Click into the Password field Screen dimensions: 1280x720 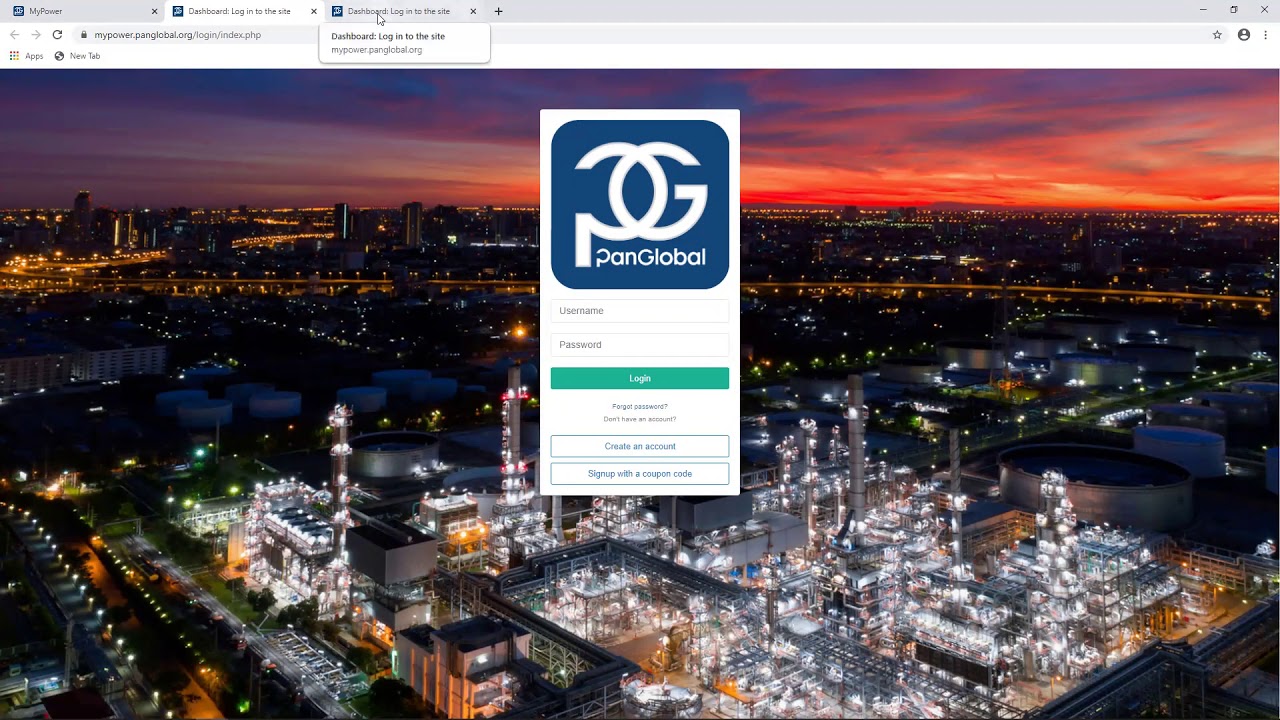pyautogui.click(x=640, y=345)
